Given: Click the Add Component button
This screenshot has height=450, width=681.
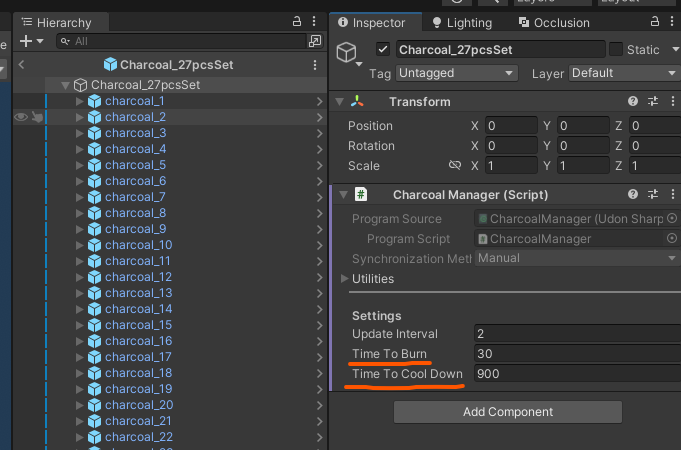Looking at the screenshot, I should tap(508, 412).
